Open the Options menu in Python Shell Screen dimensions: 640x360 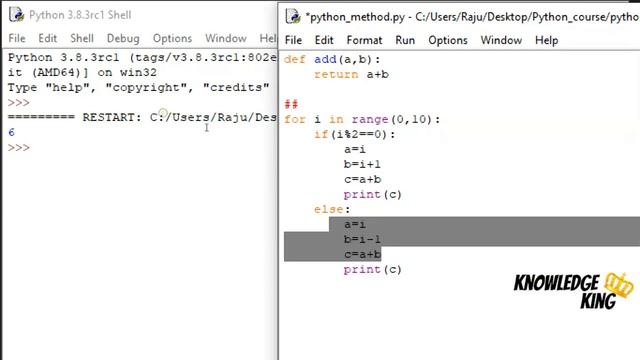(172, 38)
